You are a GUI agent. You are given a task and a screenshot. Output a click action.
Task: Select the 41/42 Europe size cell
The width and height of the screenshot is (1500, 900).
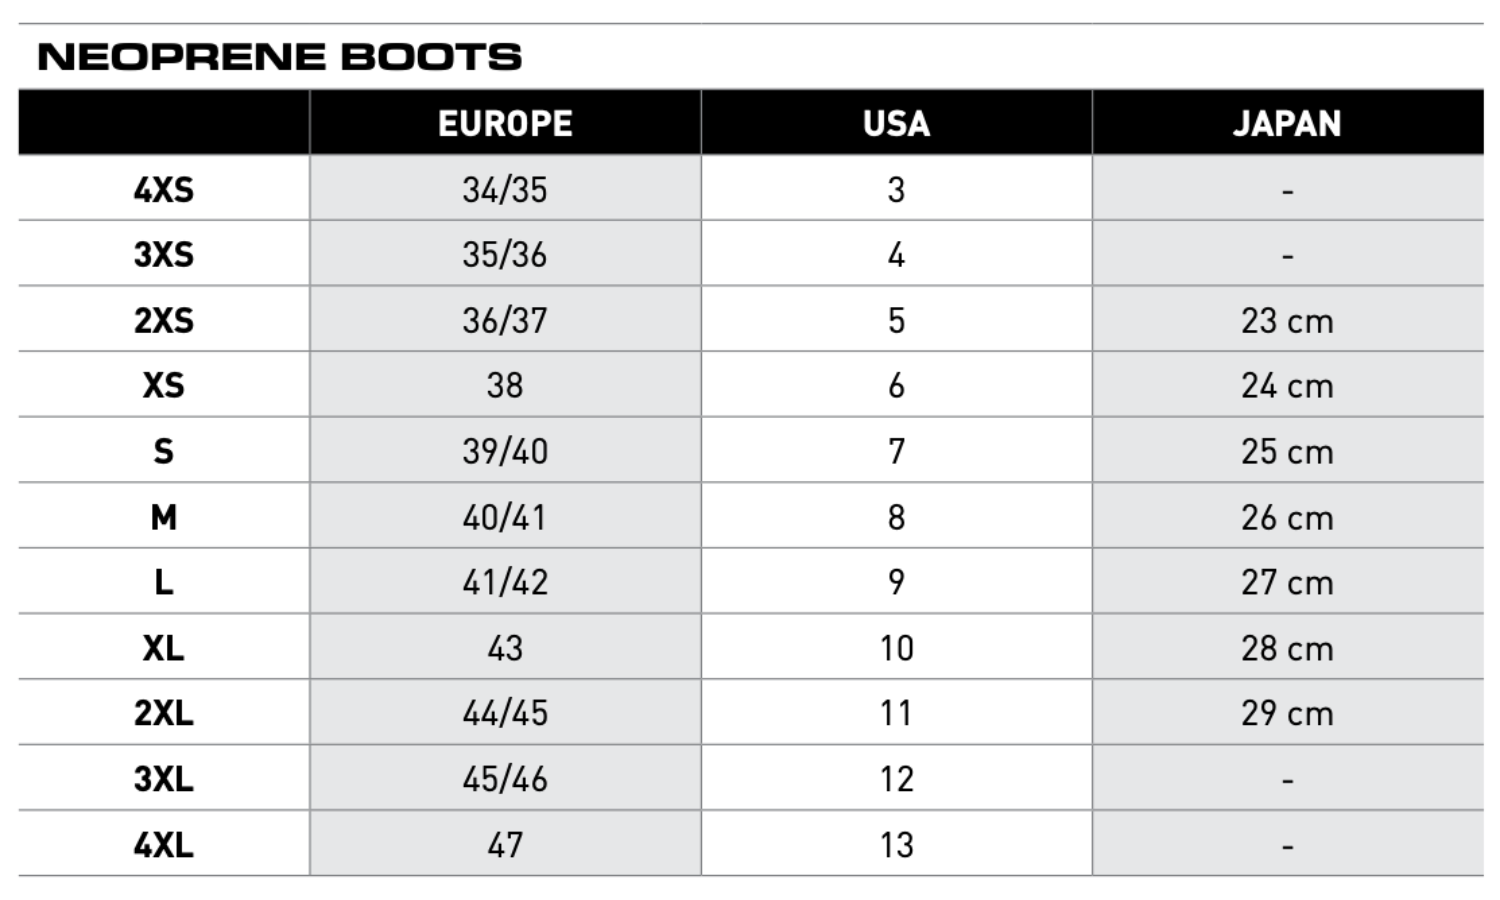click(505, 582)
